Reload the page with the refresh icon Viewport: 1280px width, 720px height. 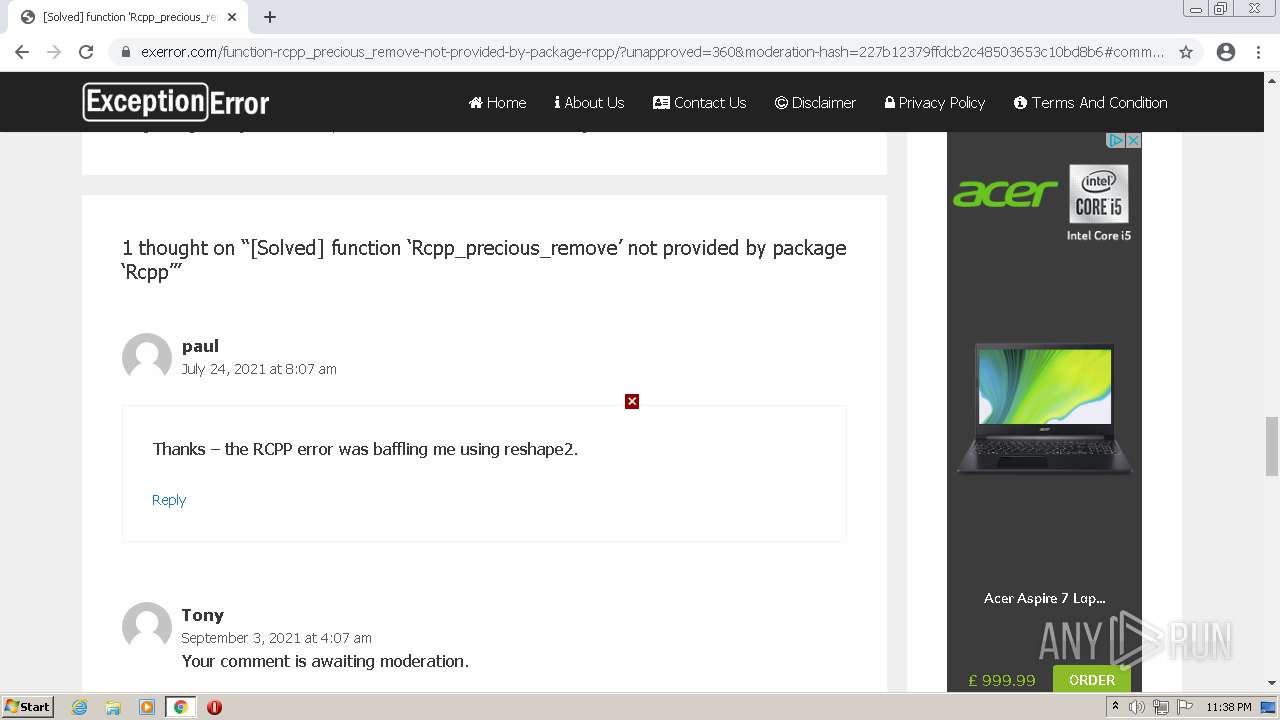pos(86,52)
